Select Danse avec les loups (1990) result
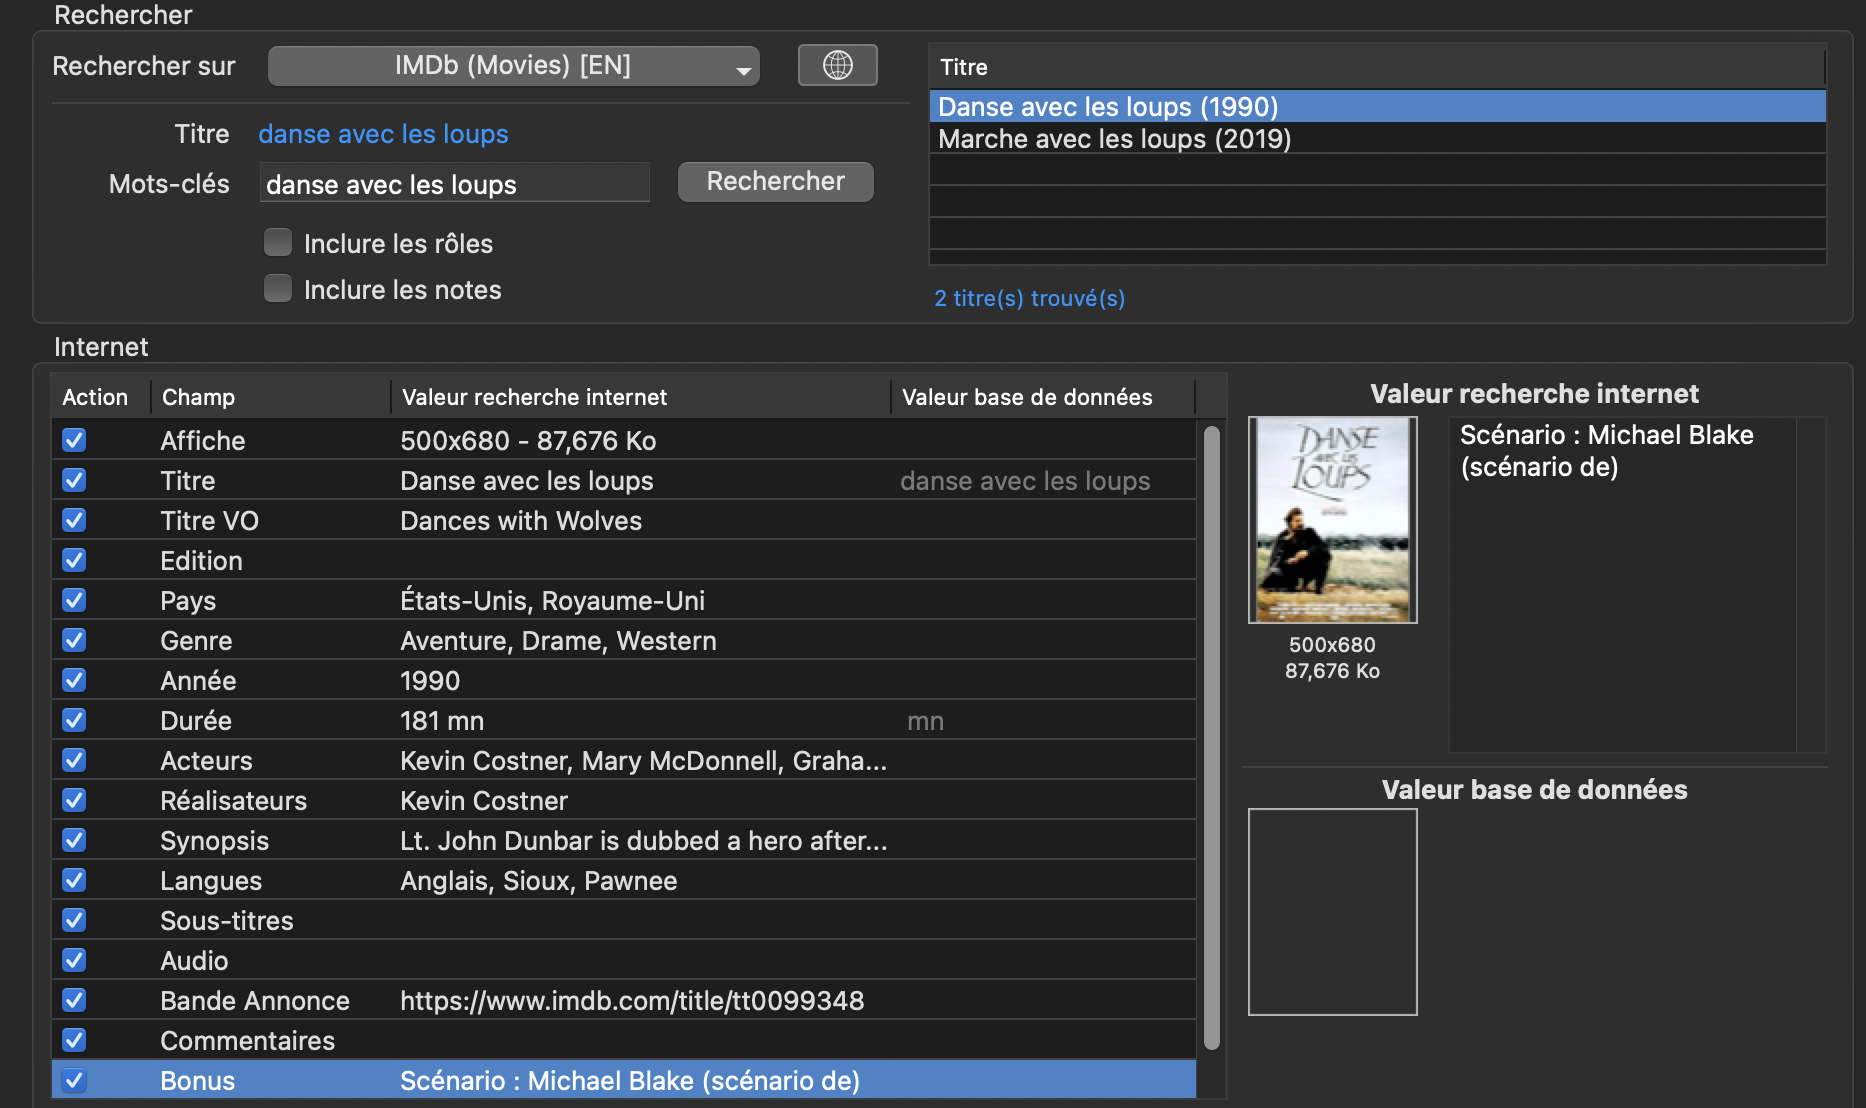 point(1108,107)
